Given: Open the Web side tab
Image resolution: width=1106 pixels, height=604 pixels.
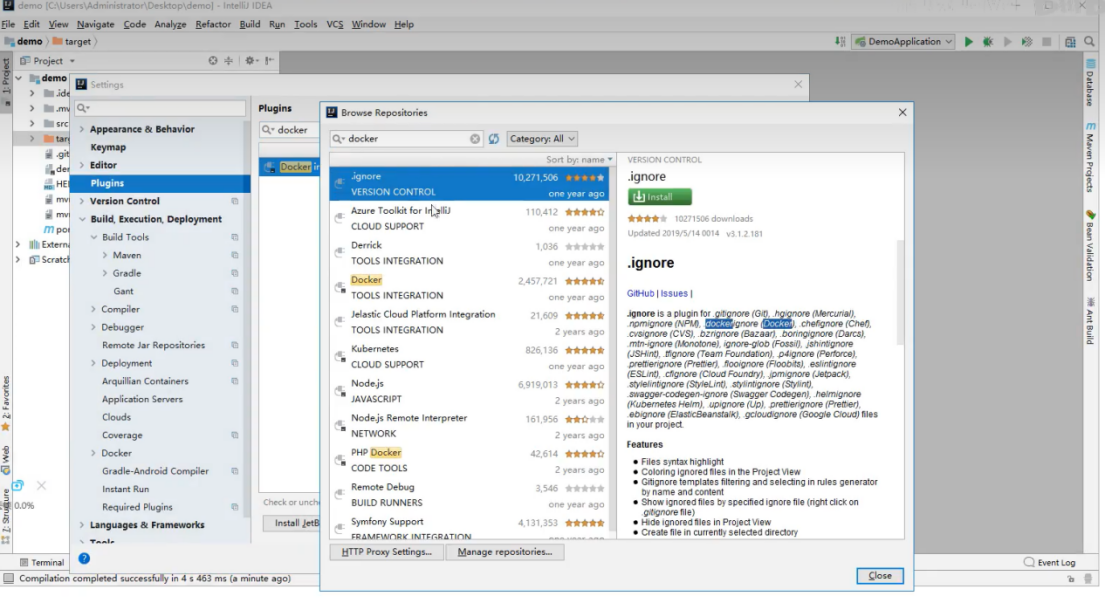Looking at the screenshot, I should point(6,459).
